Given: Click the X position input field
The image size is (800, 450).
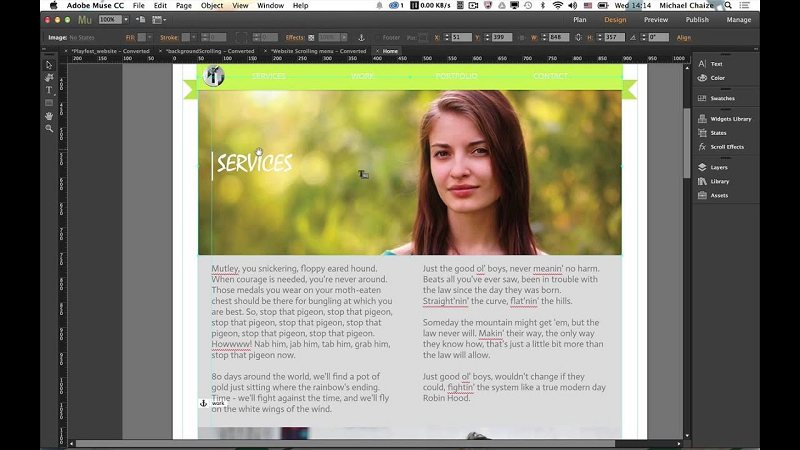Looking at the screenshot, I should 461,37.
